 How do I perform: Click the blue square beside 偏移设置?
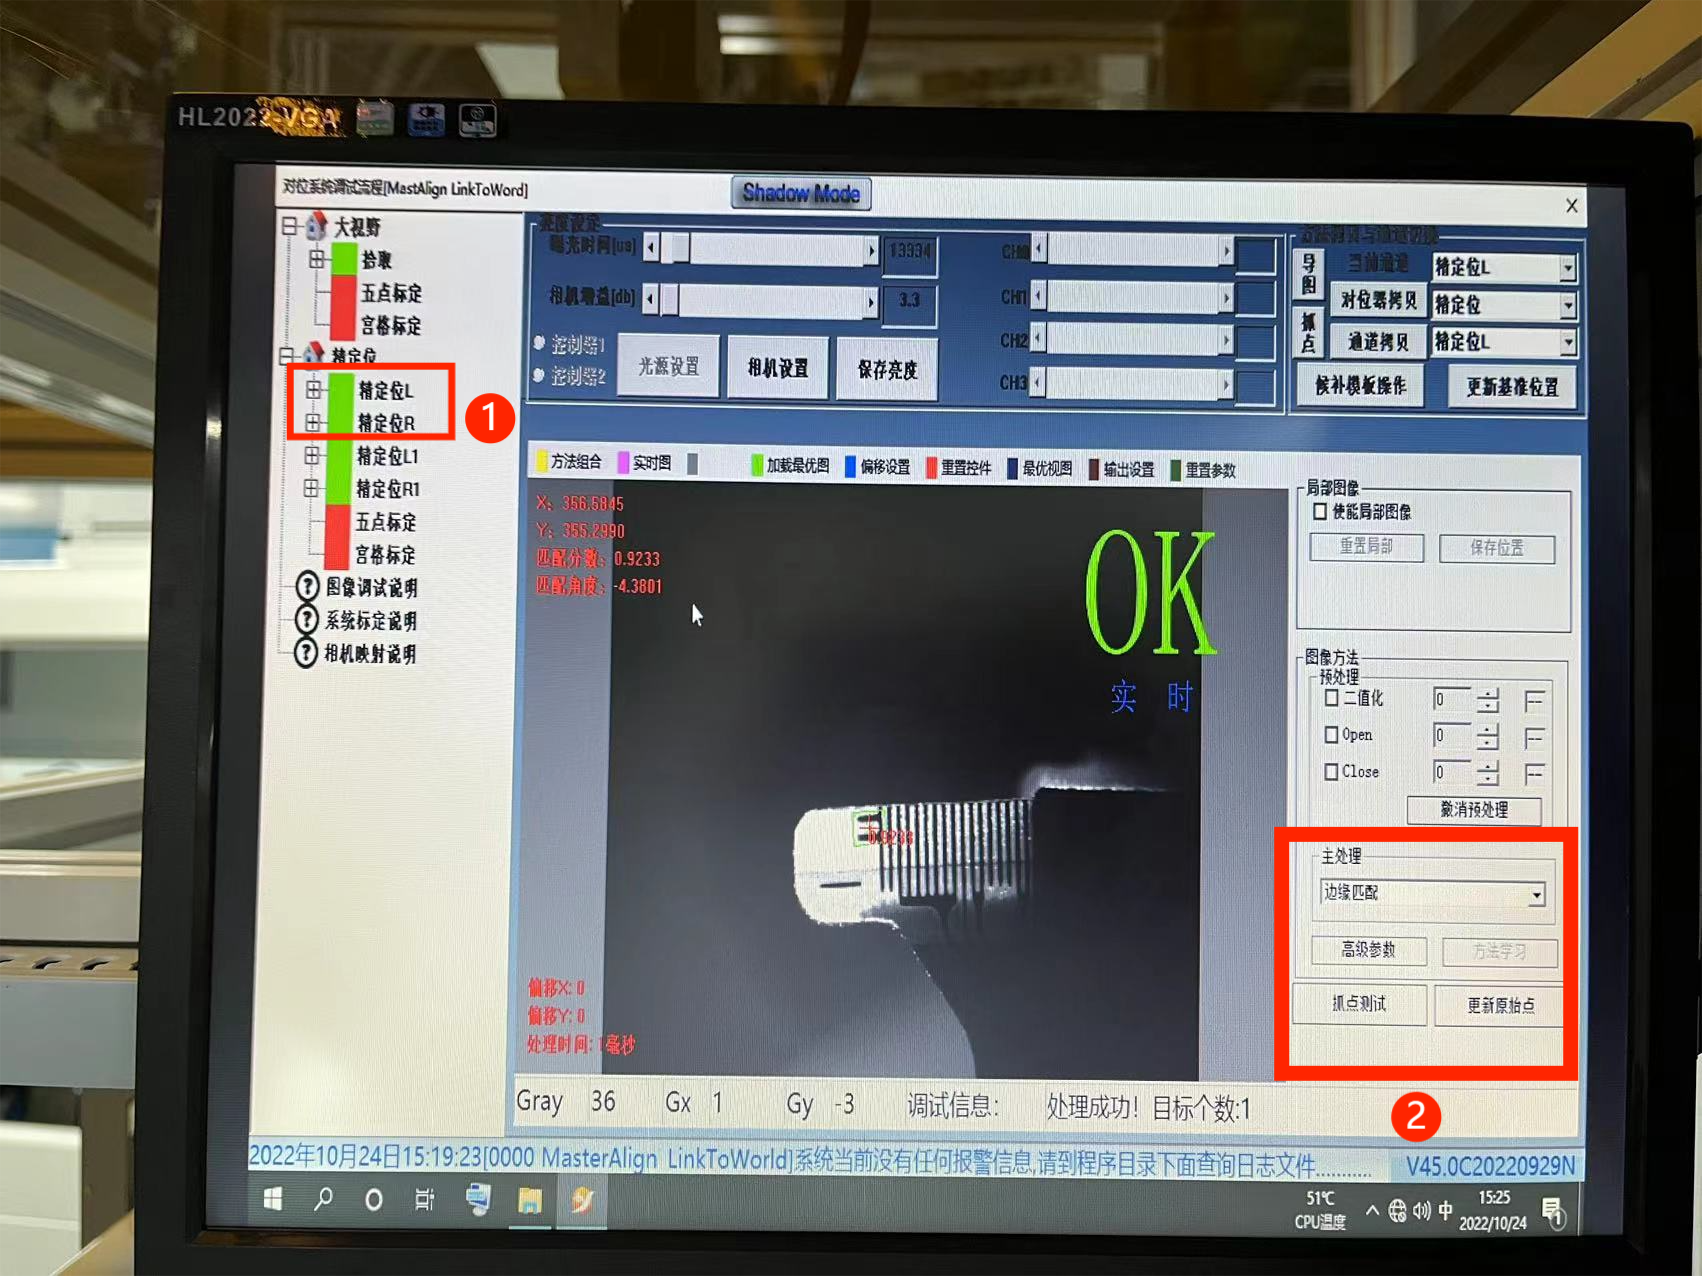click(850, 467)
